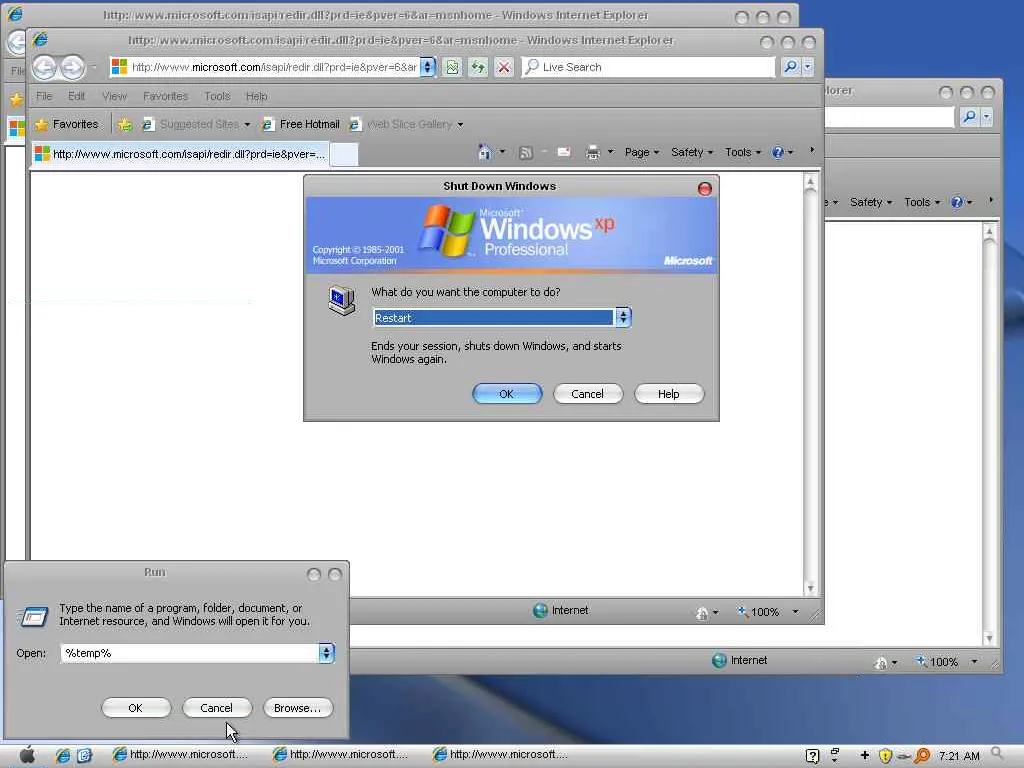Image resolution: width=1024 pixels, height=768 pixels.
Task: Click the Apple logo start button
Action: coord(27,755)
